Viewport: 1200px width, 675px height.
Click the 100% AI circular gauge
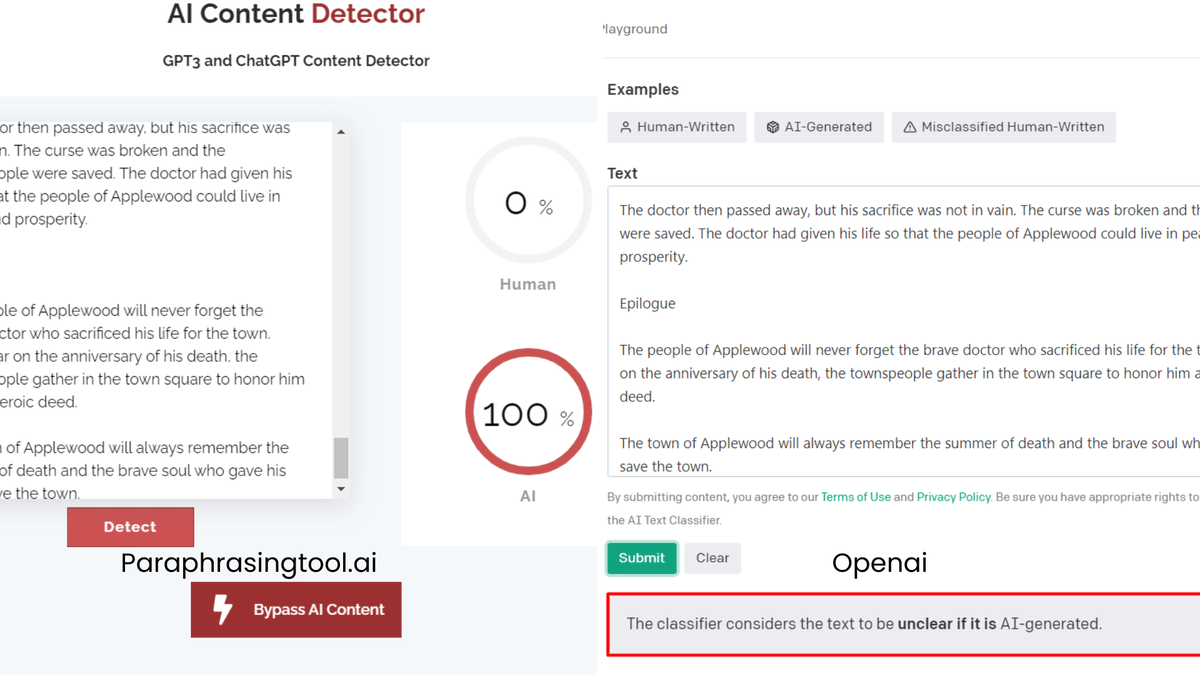[x=528, y=412]
